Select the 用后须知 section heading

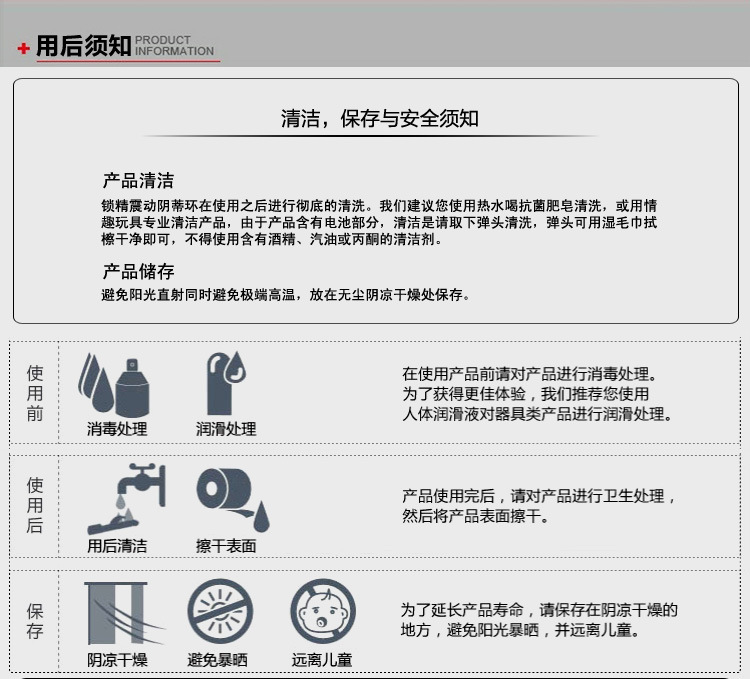[x=83, y=46]
